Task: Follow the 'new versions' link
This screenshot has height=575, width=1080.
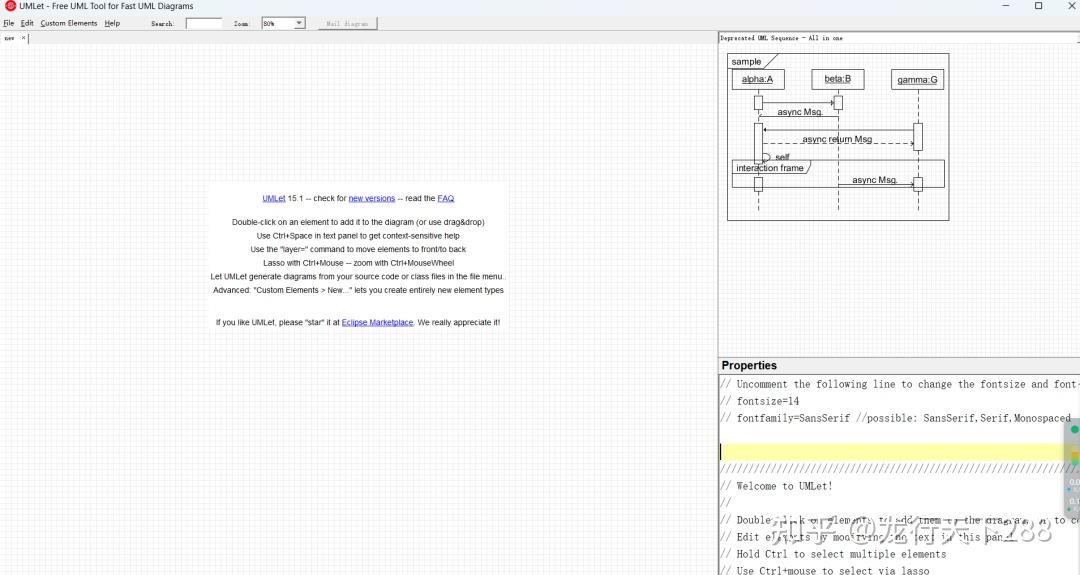Action: coord(372,198)
